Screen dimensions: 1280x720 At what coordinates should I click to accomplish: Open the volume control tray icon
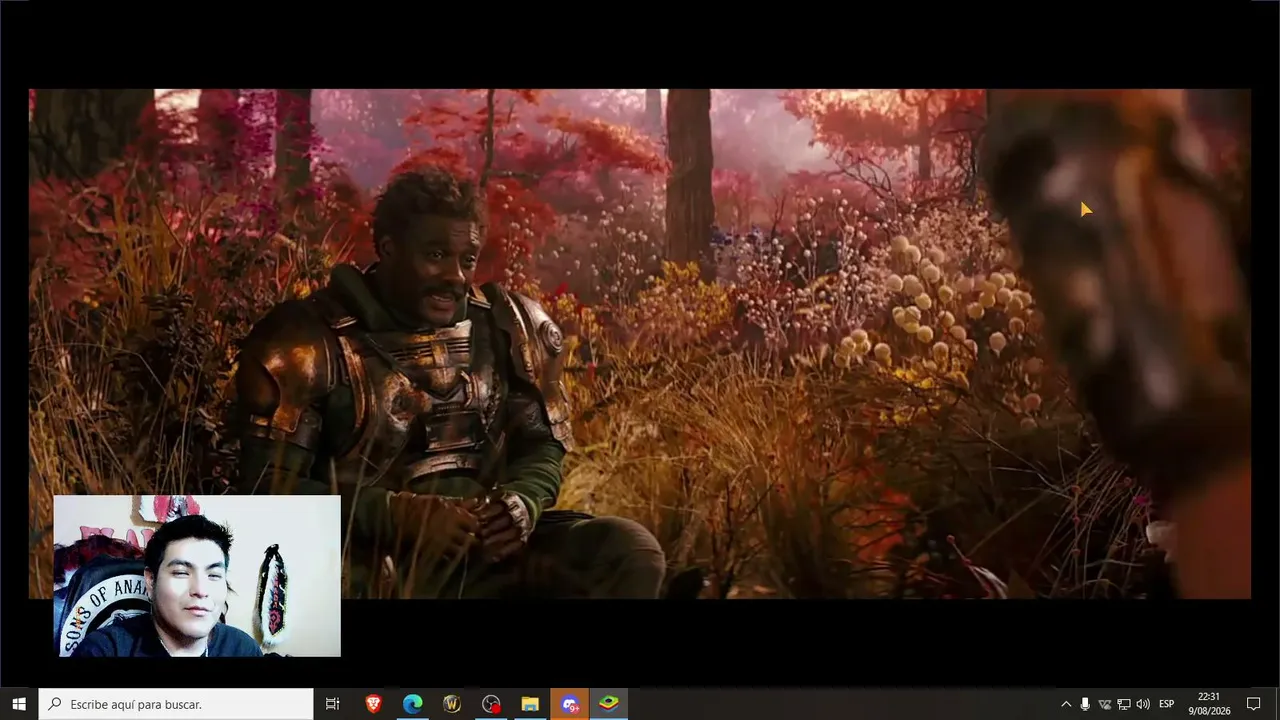click(x=1143, y=704)
